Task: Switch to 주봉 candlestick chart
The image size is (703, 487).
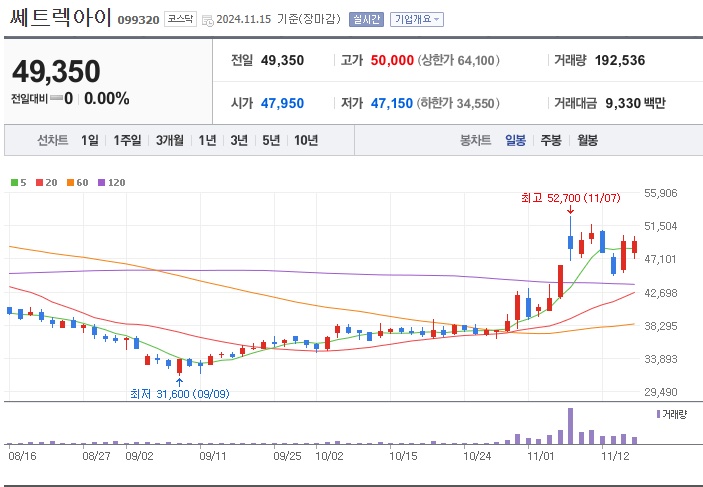Action: (x=551, y=140)
